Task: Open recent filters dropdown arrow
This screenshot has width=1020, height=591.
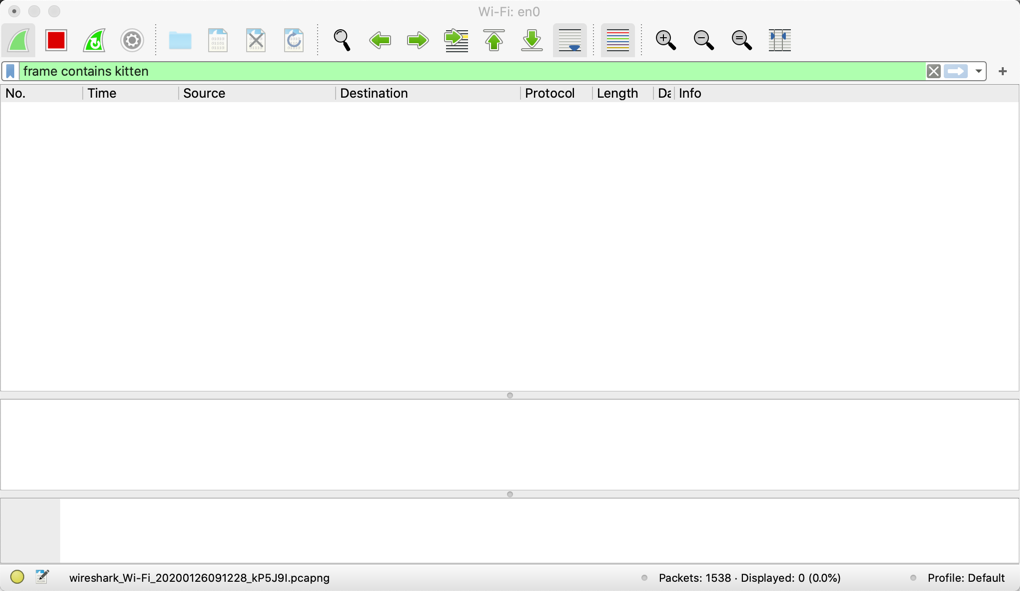Action: click(x=978, y=72)
